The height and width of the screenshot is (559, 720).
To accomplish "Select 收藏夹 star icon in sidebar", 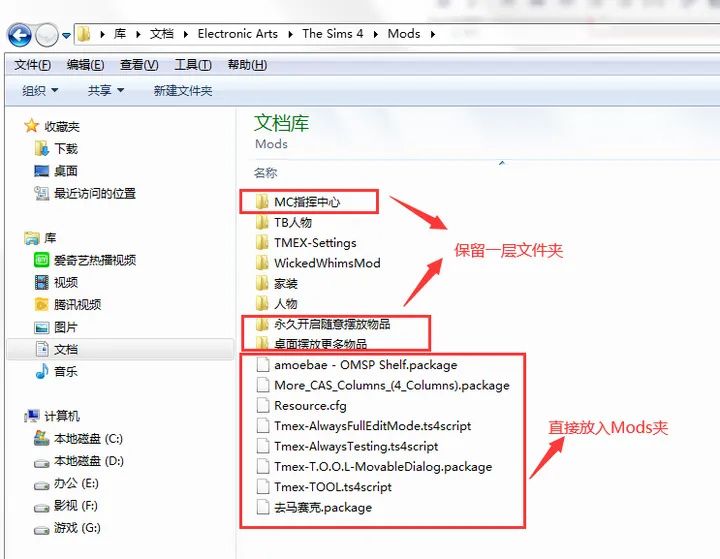I will pos(31,126).
